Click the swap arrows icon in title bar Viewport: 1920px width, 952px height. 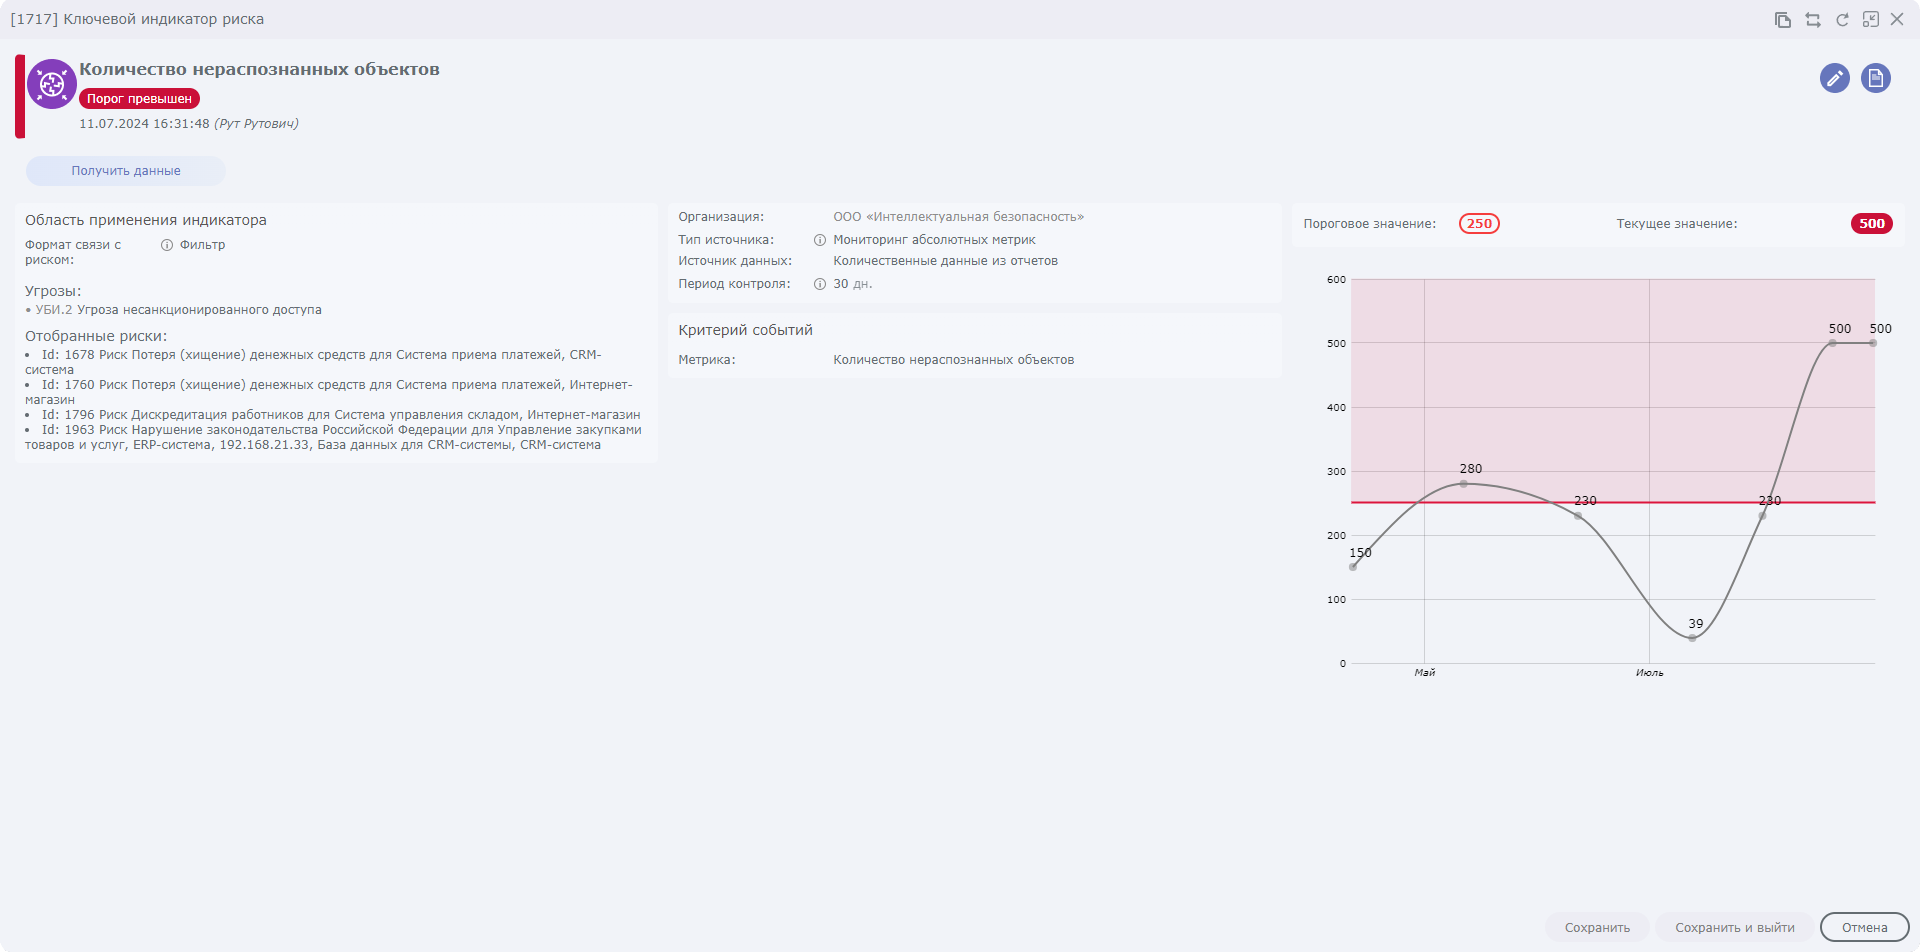point(1813,20)
